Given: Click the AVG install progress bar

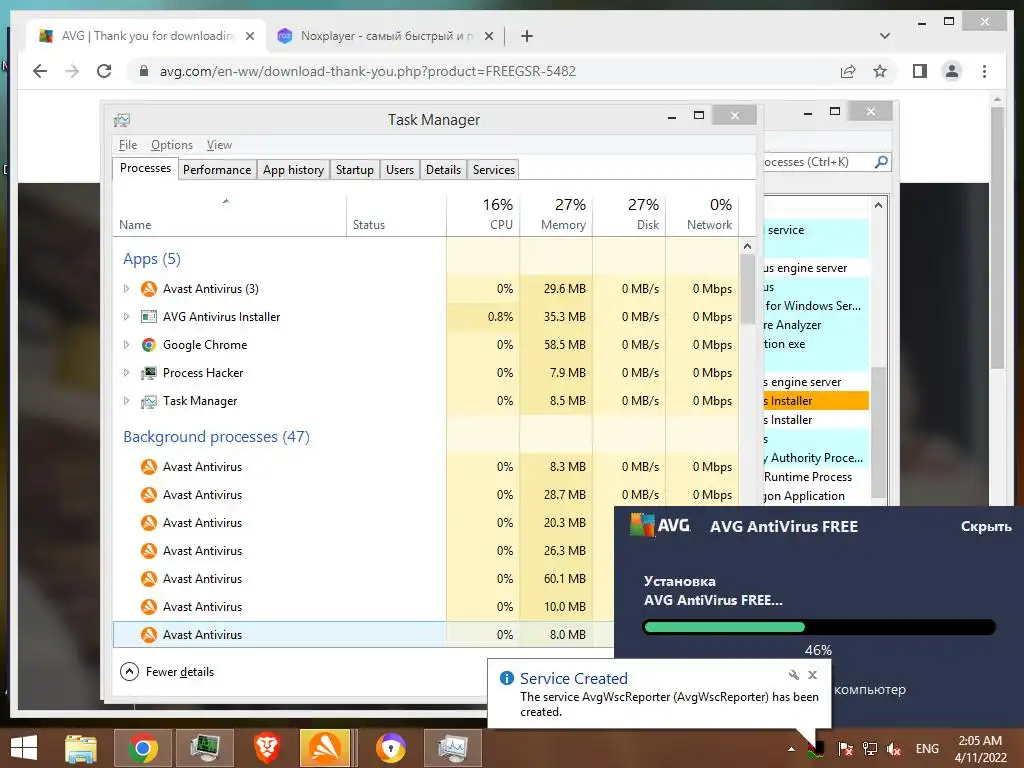Looking at the screenshot, I should pyautogui.click(x=819, y=628).
